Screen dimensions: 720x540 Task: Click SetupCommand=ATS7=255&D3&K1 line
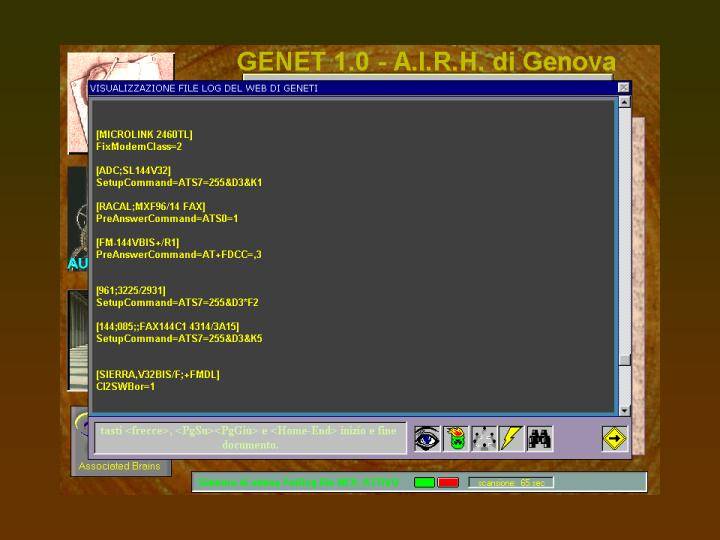pyautogui.click(x=179, y=182)
